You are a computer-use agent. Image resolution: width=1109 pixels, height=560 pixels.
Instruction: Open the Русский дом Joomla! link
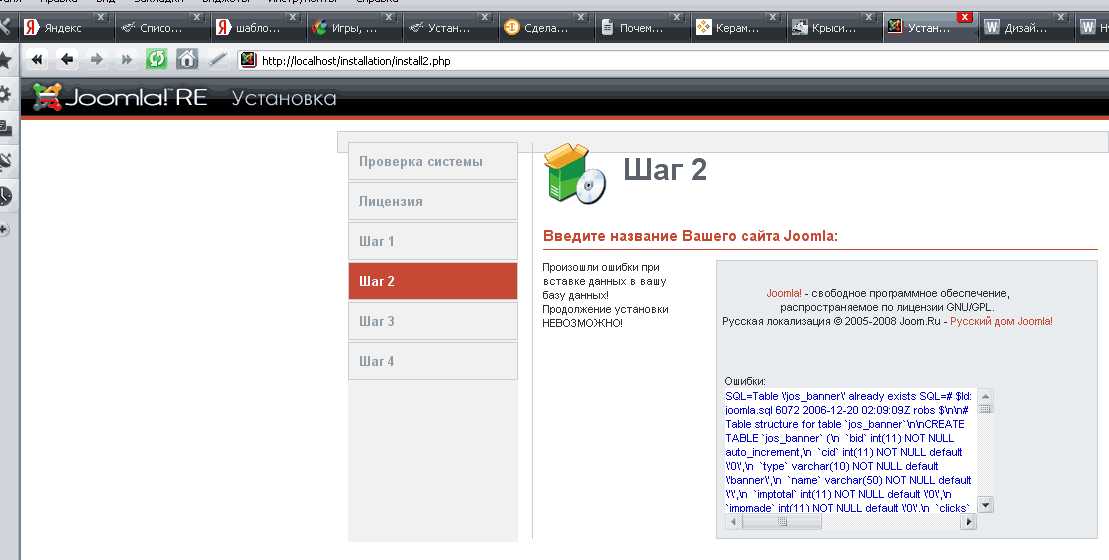click(x=1001, y=321)
